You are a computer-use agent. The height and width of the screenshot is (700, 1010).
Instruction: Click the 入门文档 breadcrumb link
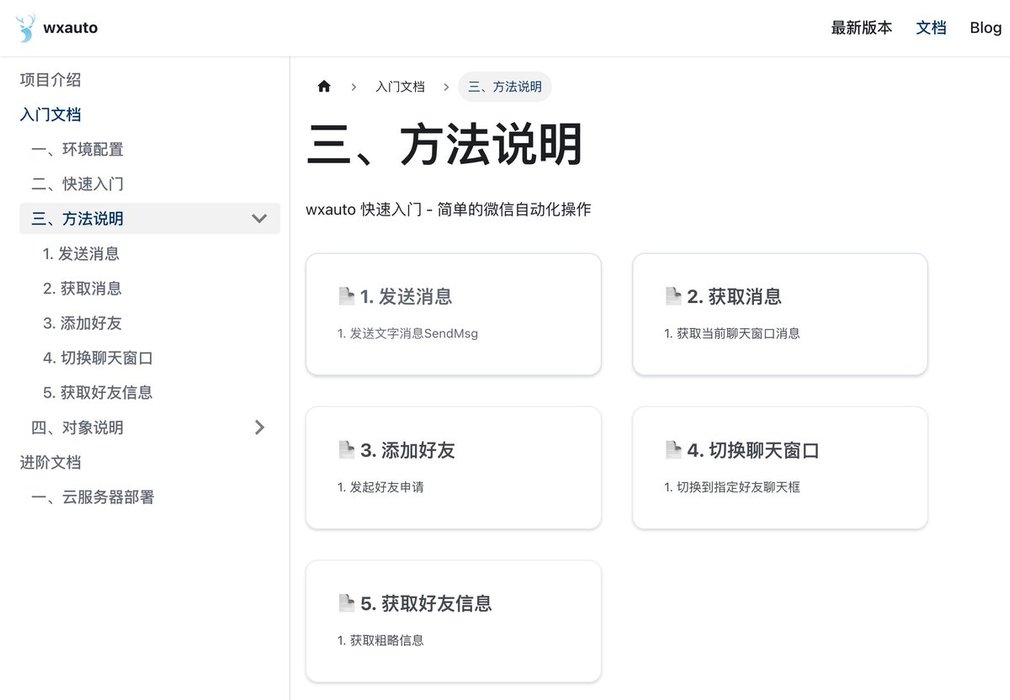coord(400,87)
